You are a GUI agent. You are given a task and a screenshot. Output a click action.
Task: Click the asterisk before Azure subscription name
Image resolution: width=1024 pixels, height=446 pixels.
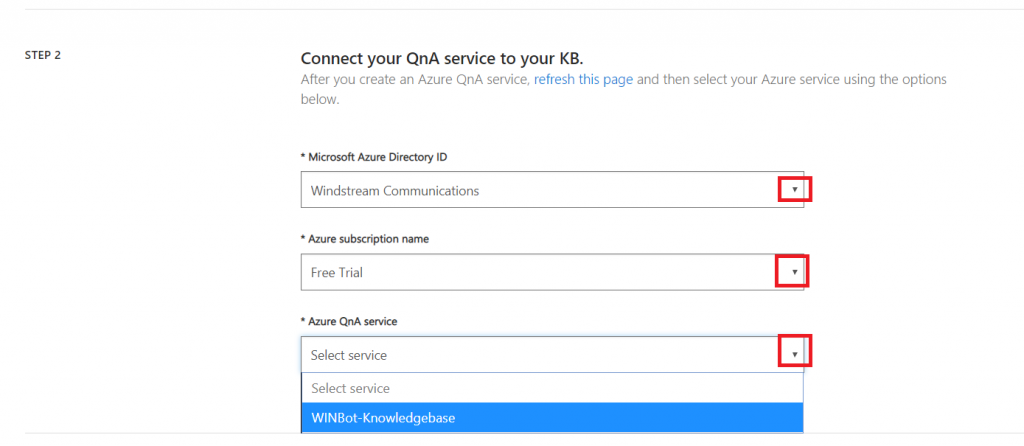pyautogui.click(x=303, y=239)
